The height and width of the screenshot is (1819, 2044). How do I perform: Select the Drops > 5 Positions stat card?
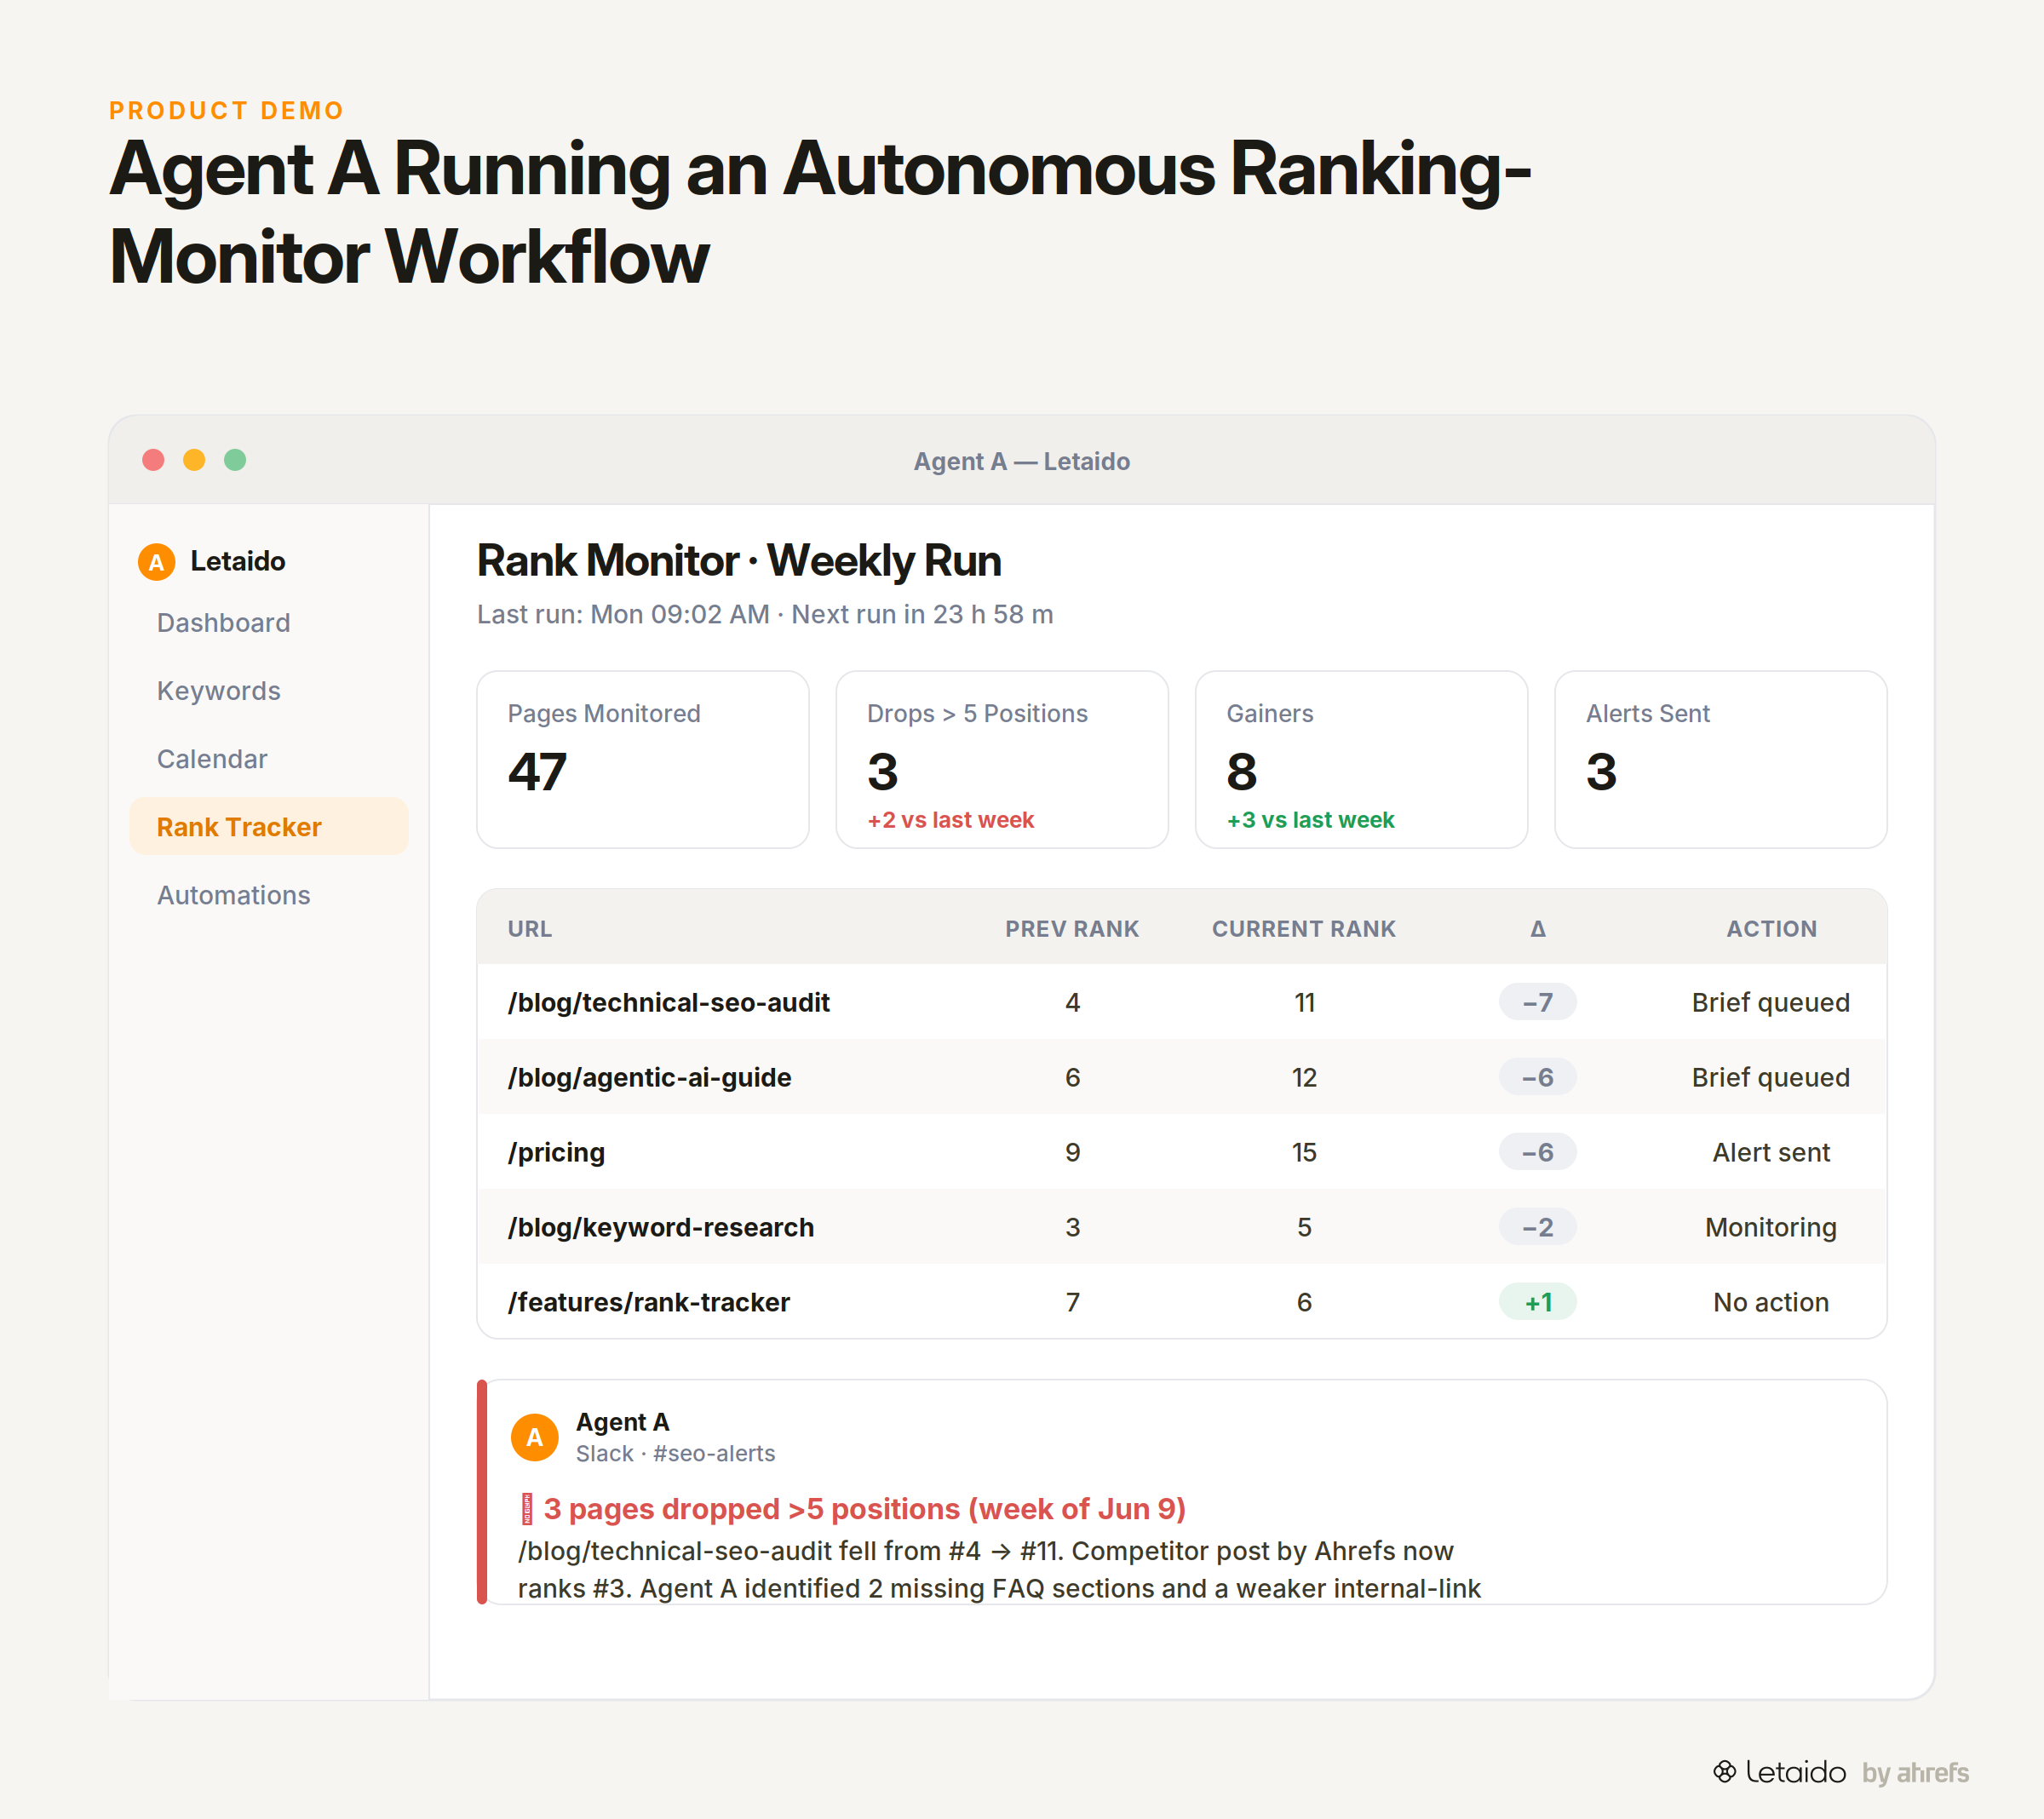tap(1002, 760)
